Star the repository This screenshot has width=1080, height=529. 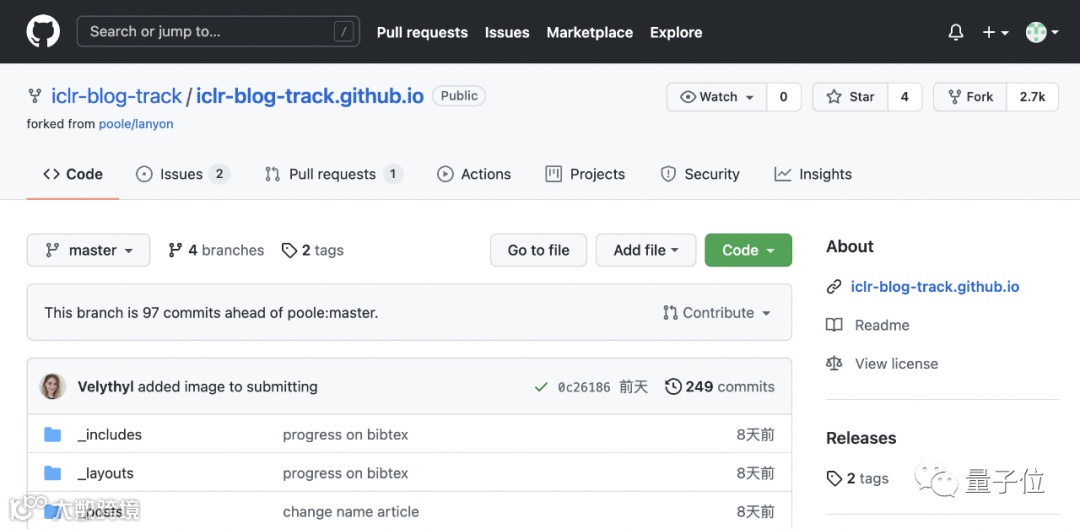851,97
